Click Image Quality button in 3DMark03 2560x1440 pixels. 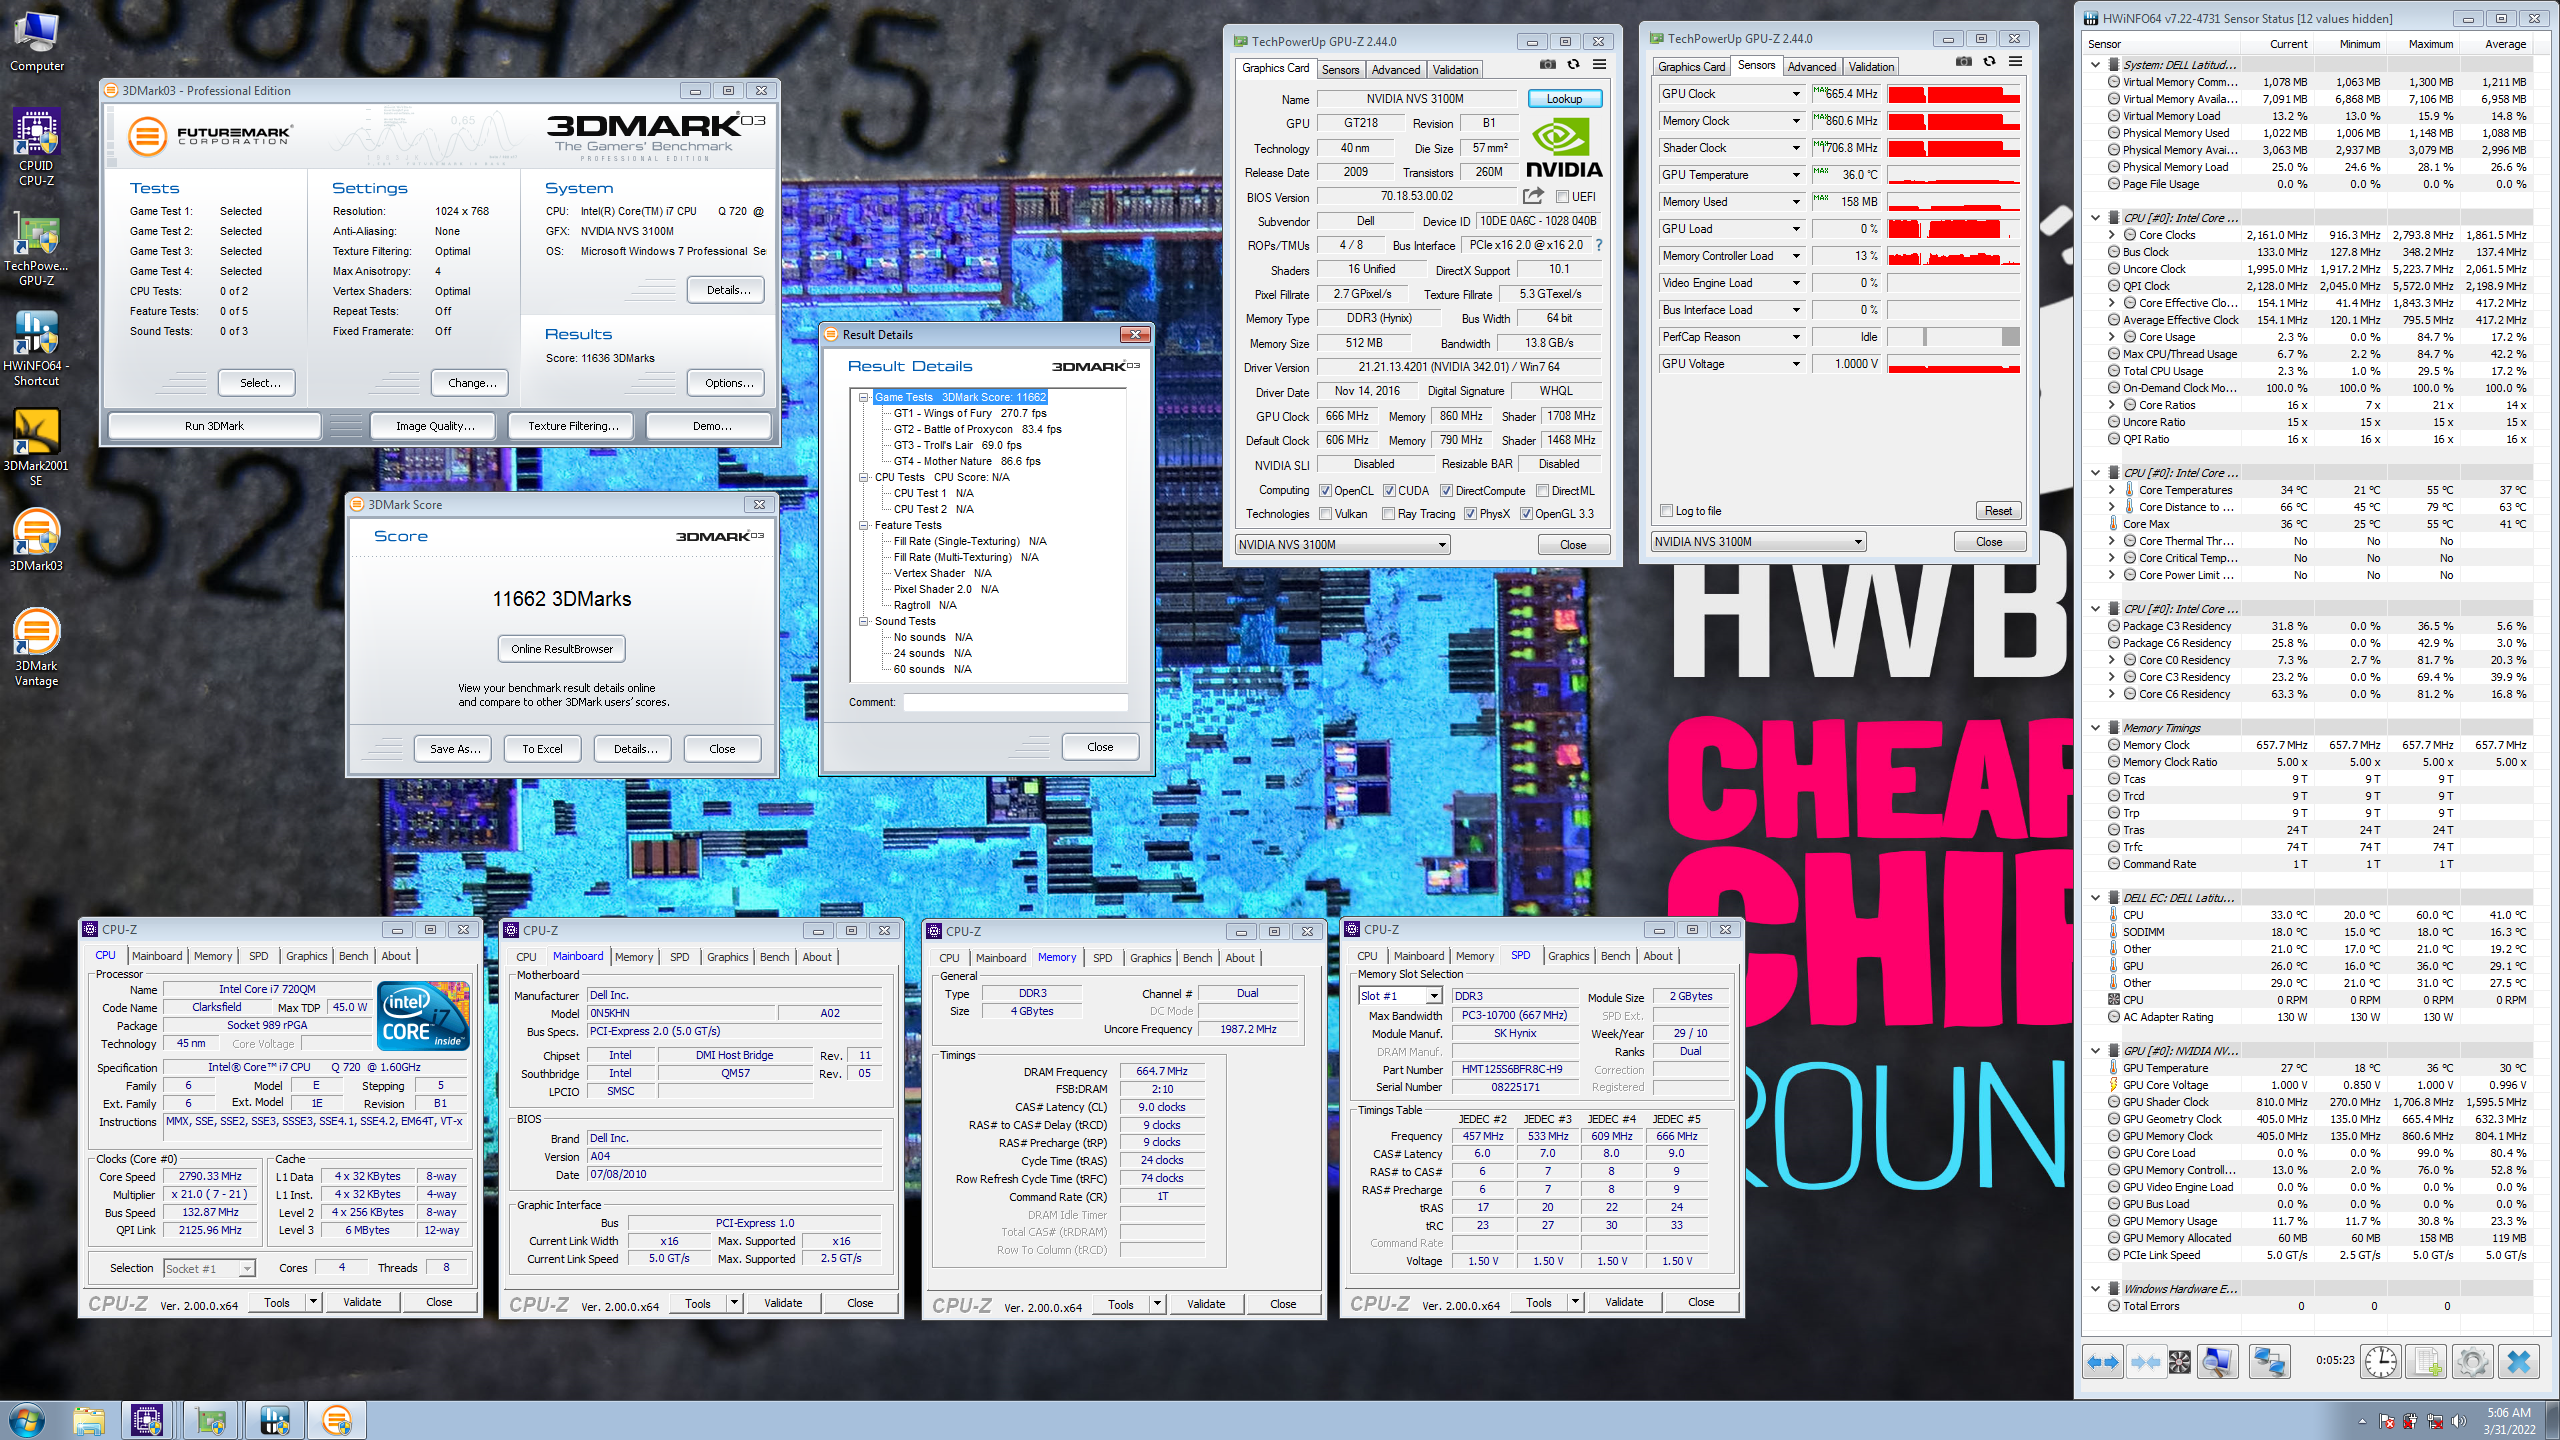pyautogui.click(x=435, y=426)
